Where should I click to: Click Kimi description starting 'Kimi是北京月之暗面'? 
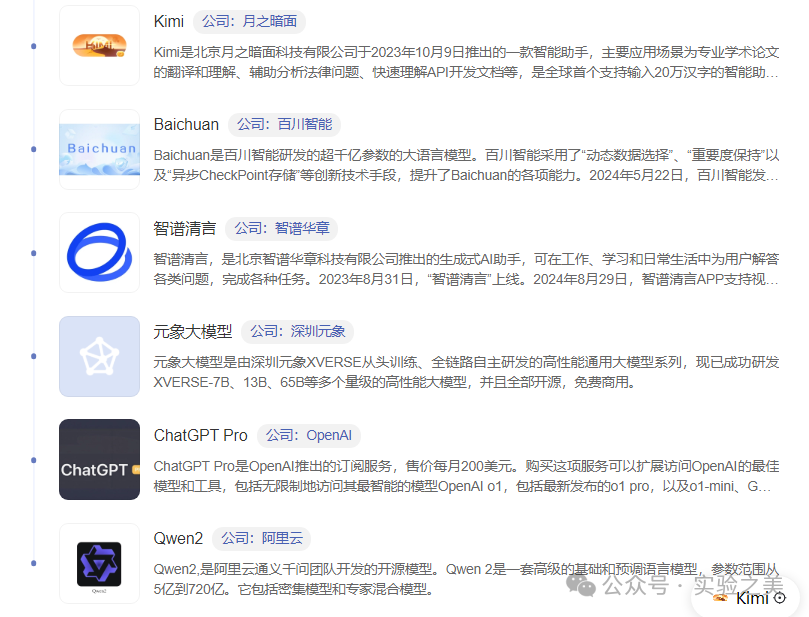point(466,62)
